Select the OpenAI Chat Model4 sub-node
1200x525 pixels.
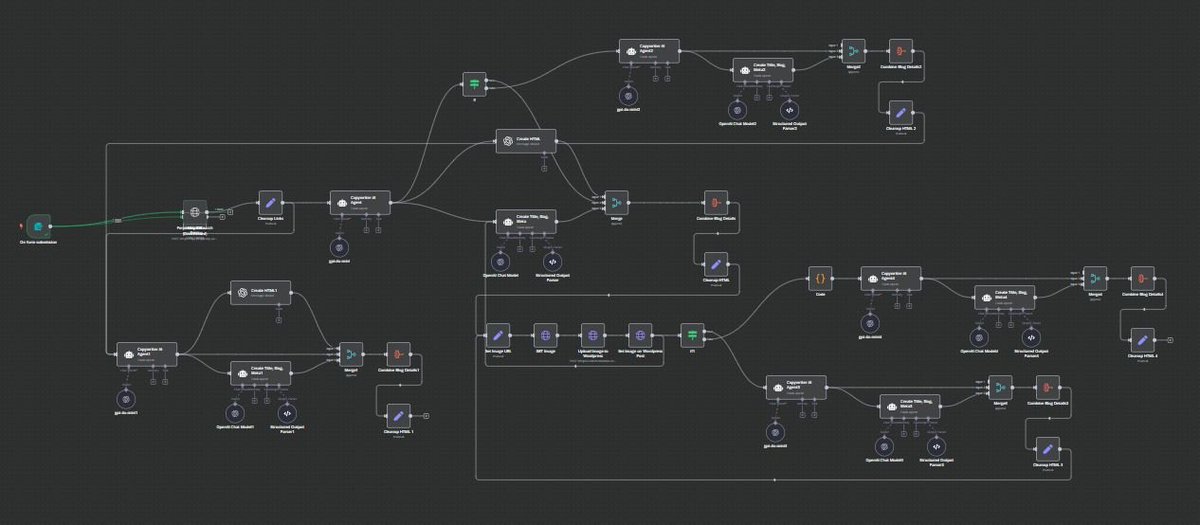pyautogui.click(x=979, y=337)
